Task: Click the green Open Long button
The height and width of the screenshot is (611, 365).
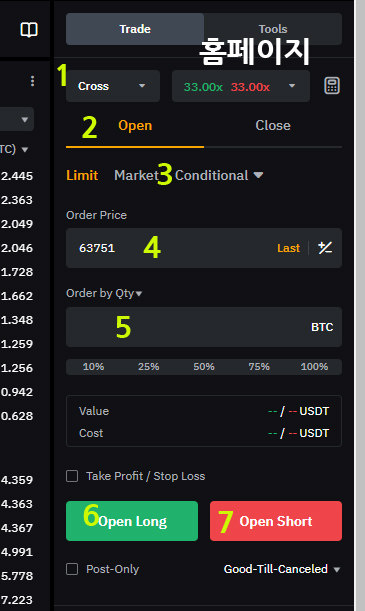Action: click(x=132, y=521)
